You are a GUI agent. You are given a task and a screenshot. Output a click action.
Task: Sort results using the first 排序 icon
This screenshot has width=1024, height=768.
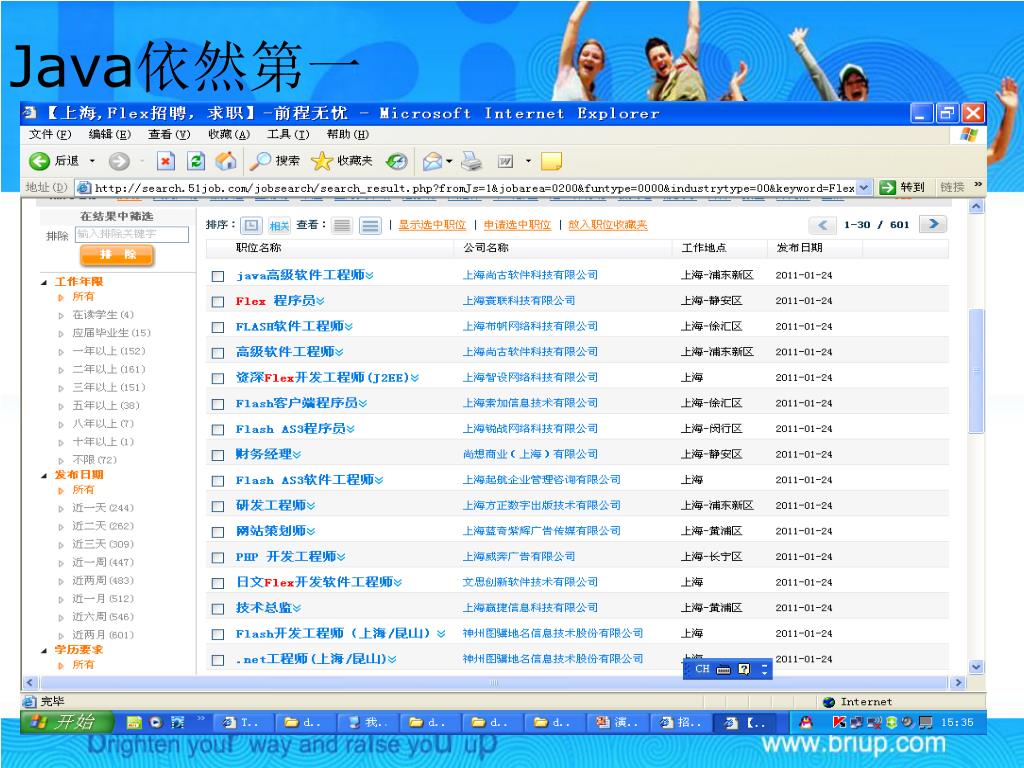[251, 225]
